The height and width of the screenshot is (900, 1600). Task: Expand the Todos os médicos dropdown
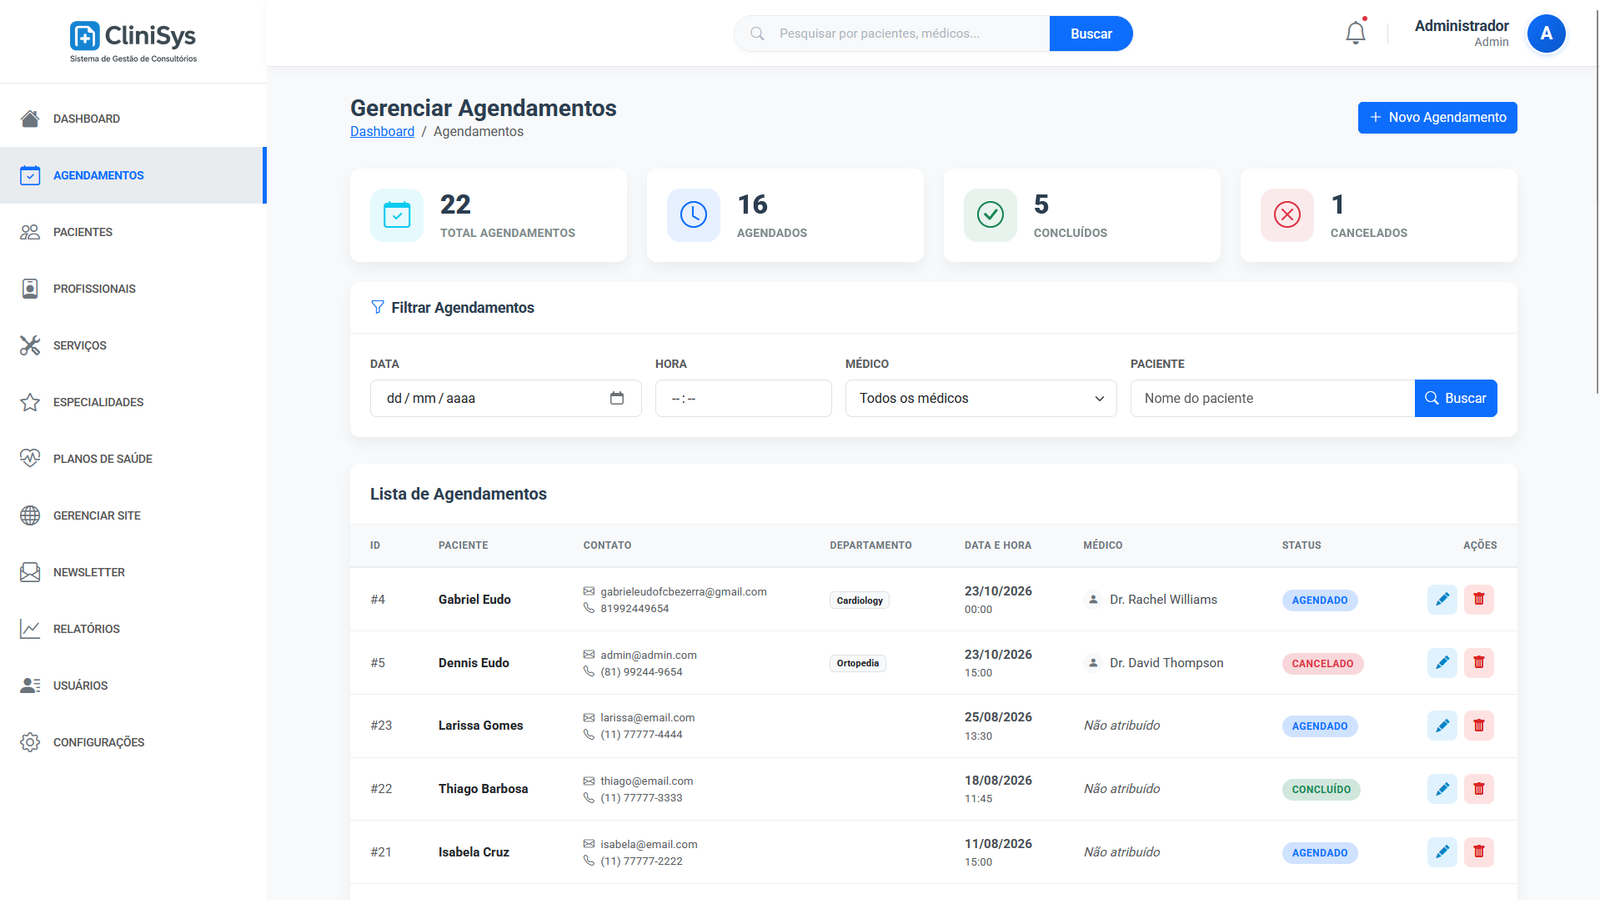[x=980, y=398]
